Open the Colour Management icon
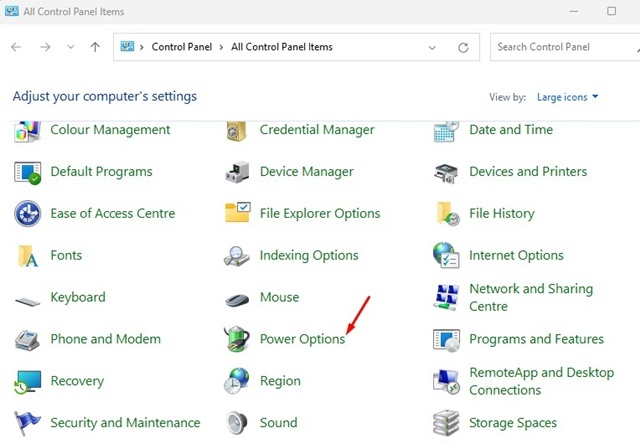Viewport: 640px width, 443px height. (27, 131)
